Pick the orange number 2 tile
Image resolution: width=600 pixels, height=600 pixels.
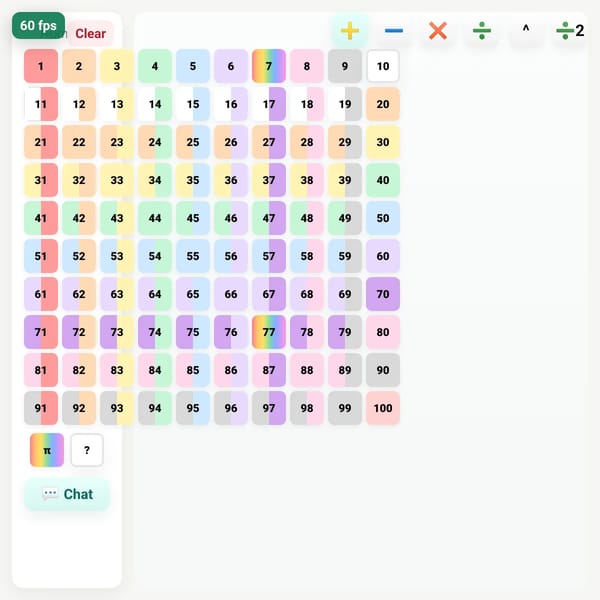tap(79, 66)
